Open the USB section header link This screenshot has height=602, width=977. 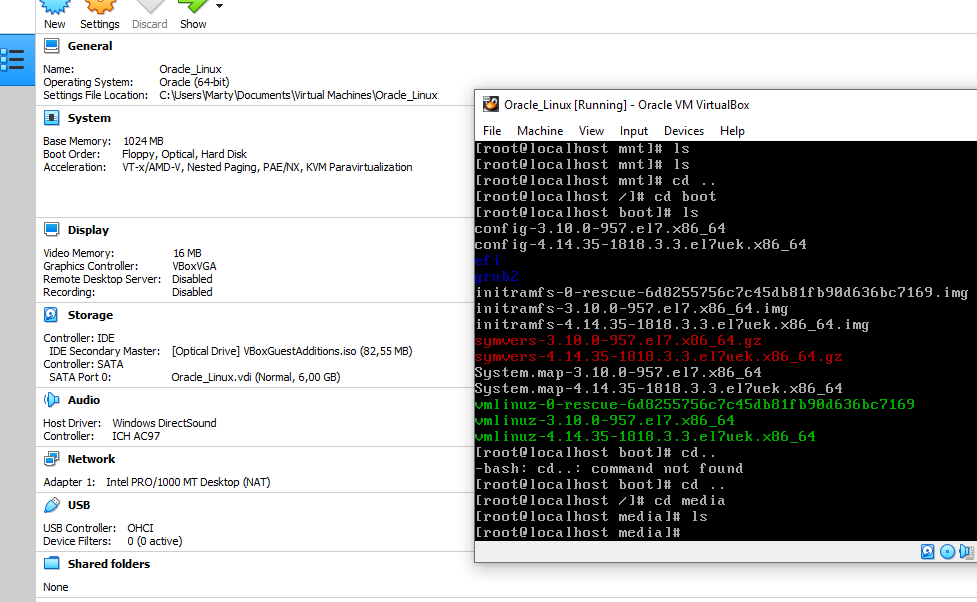tap(79, 505)
